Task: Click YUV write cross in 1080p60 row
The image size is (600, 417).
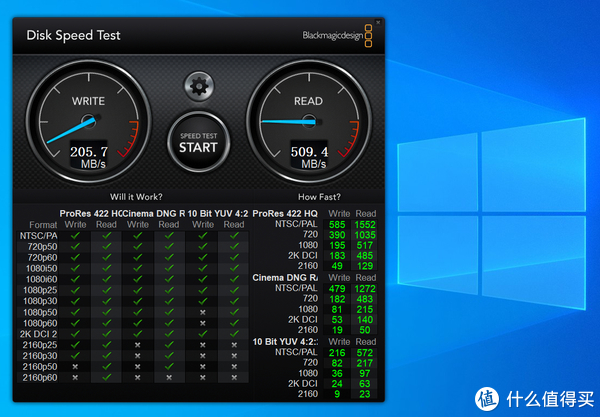Action: click(x=203, y=323)
